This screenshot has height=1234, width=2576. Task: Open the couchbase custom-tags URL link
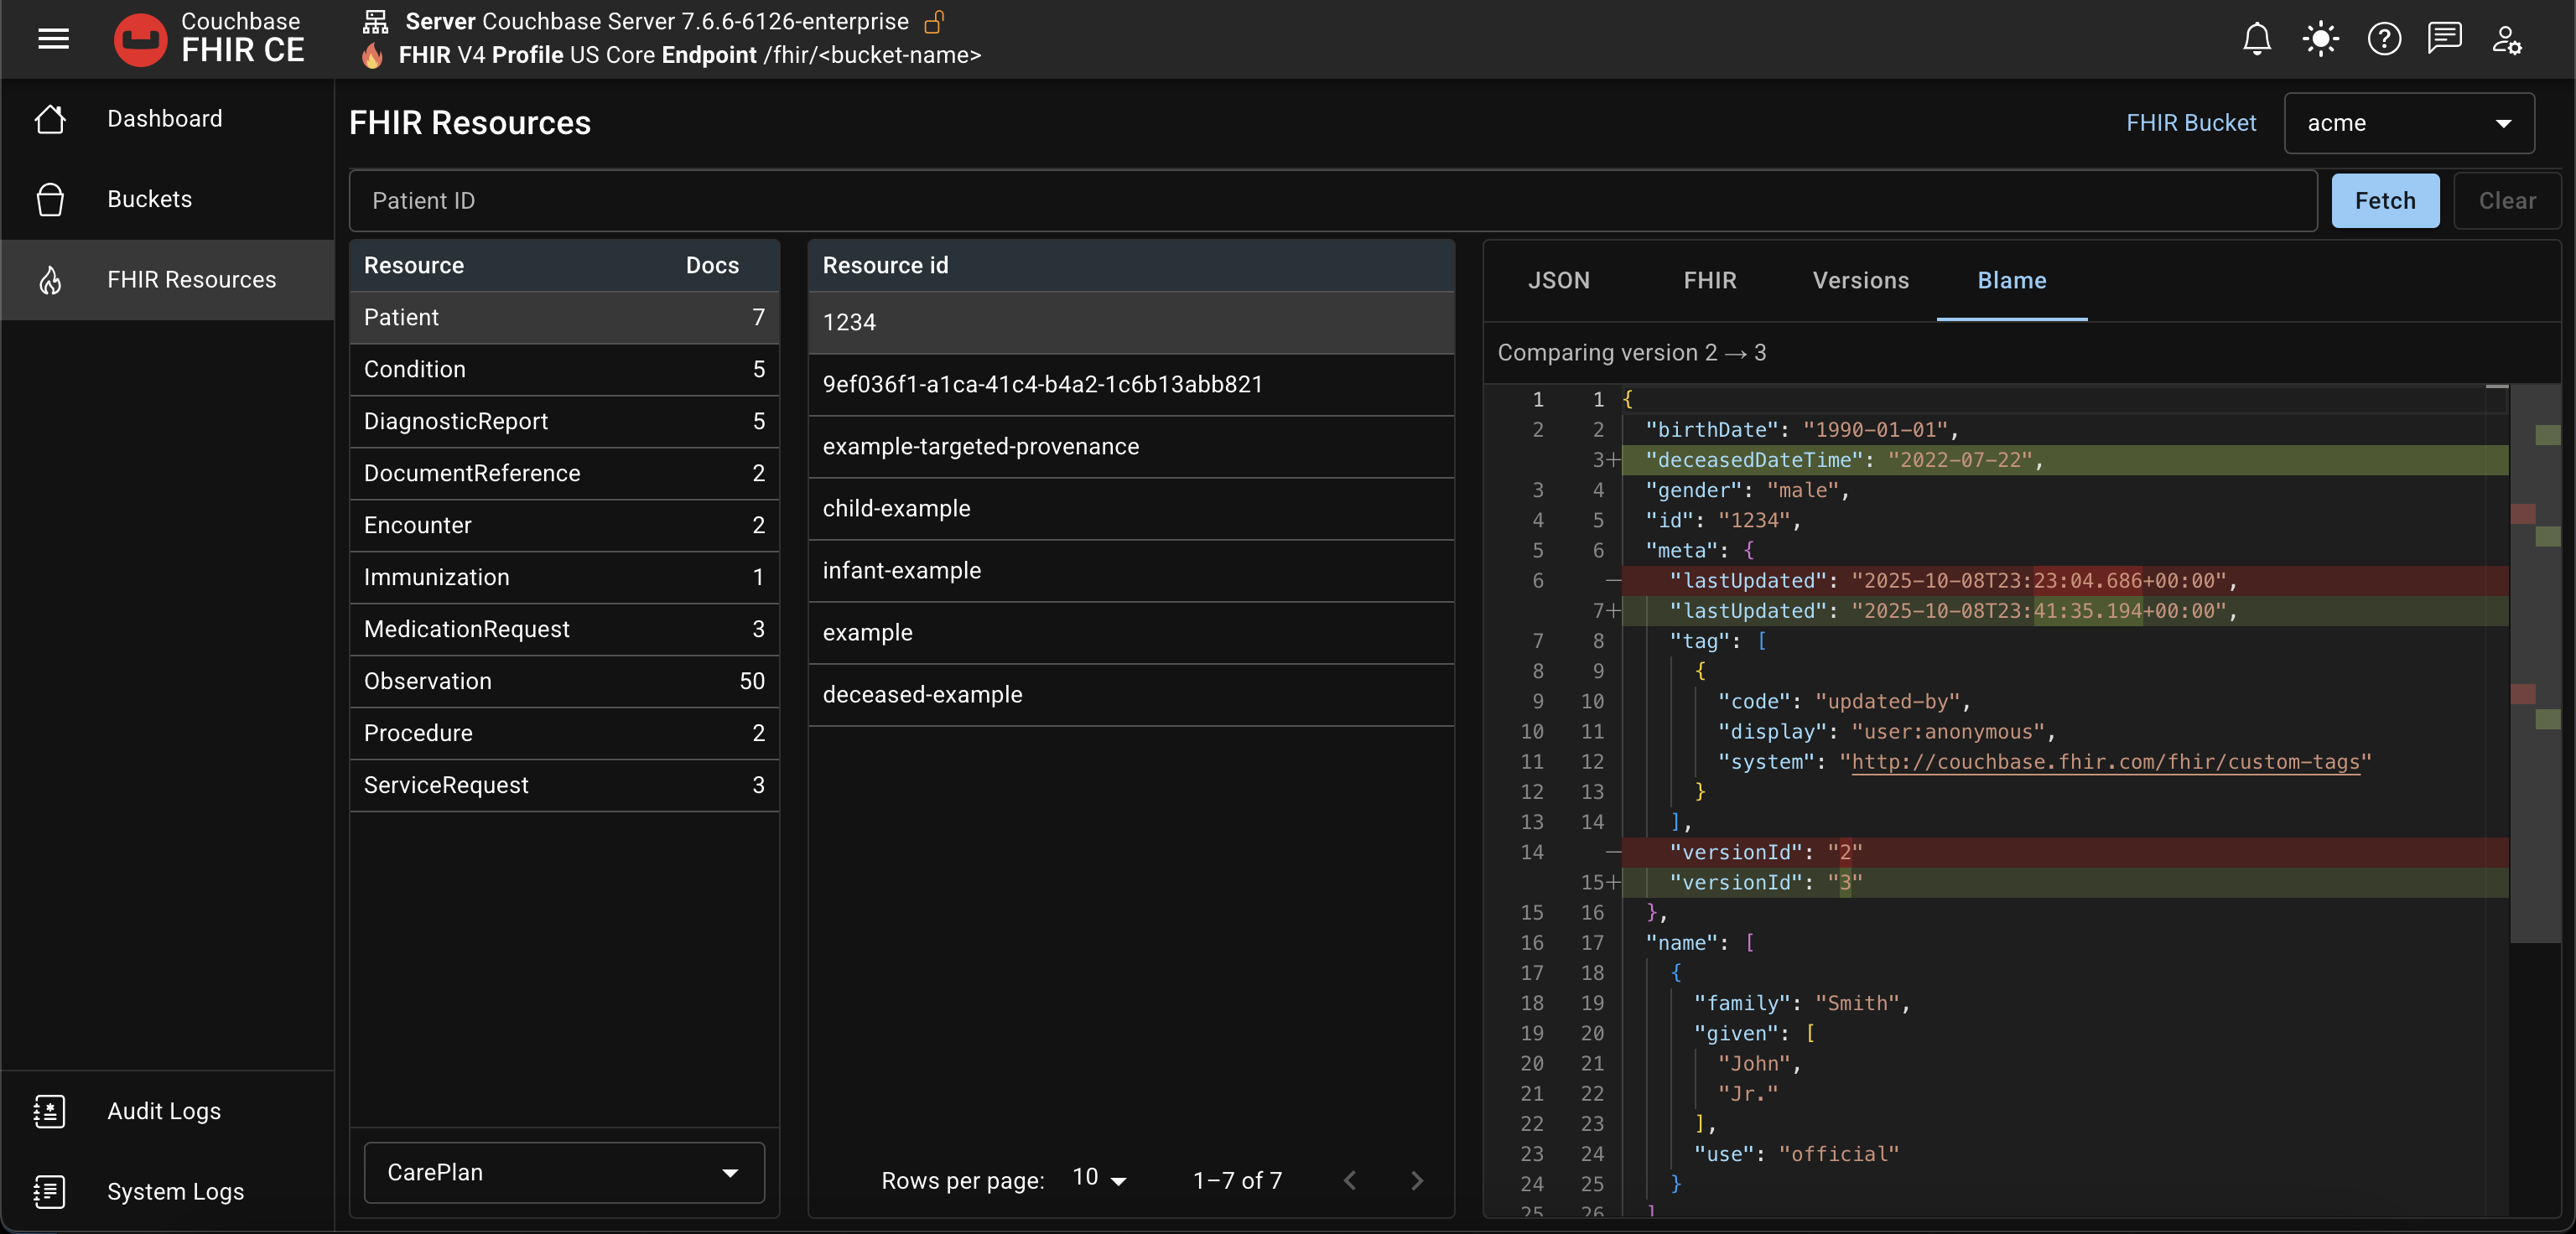(x=2105, y=762)
